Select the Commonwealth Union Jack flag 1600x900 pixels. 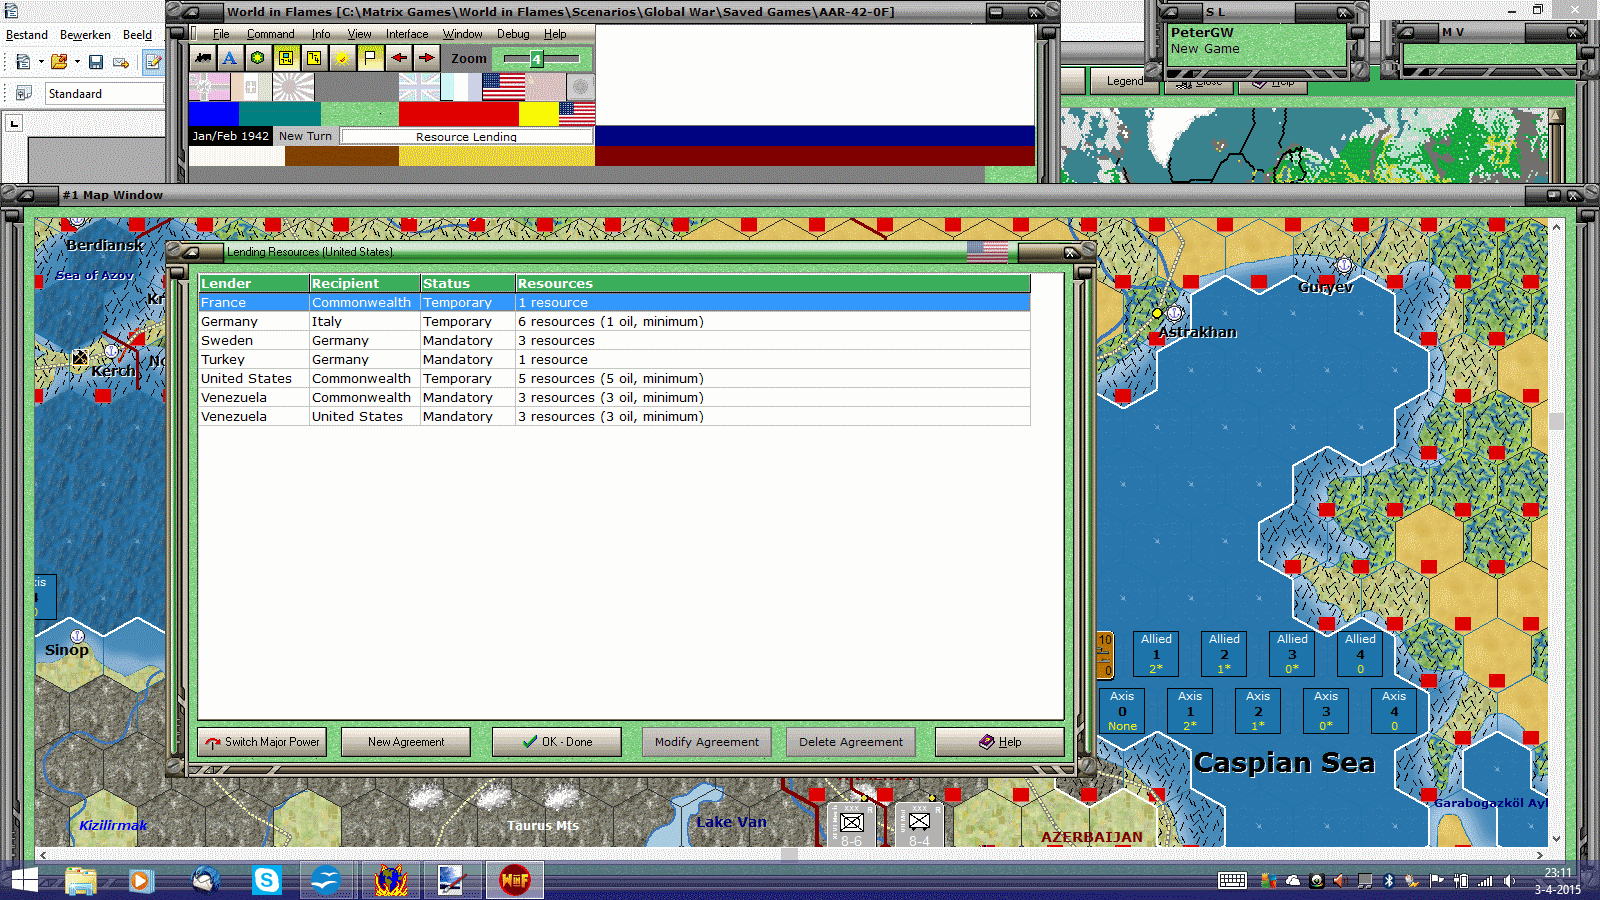[419, 87]
